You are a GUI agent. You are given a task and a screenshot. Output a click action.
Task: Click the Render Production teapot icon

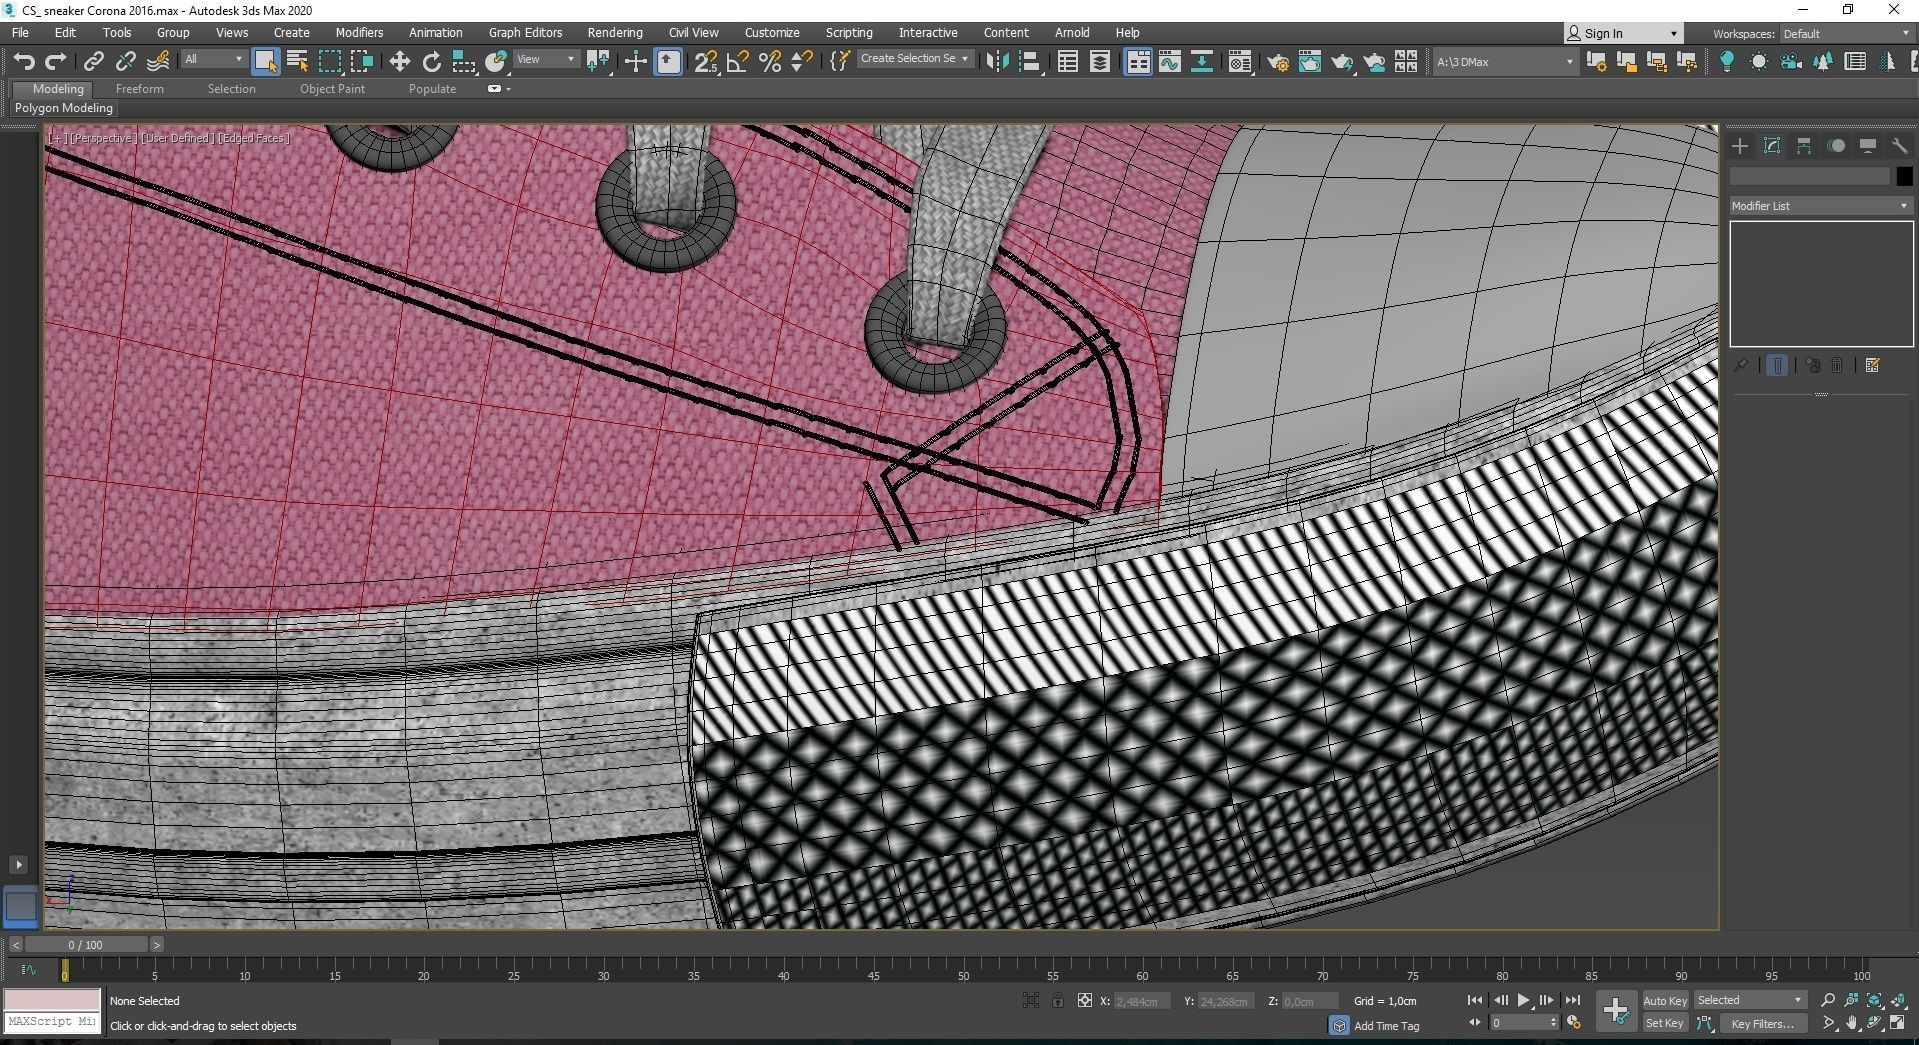pos(1342,62)
